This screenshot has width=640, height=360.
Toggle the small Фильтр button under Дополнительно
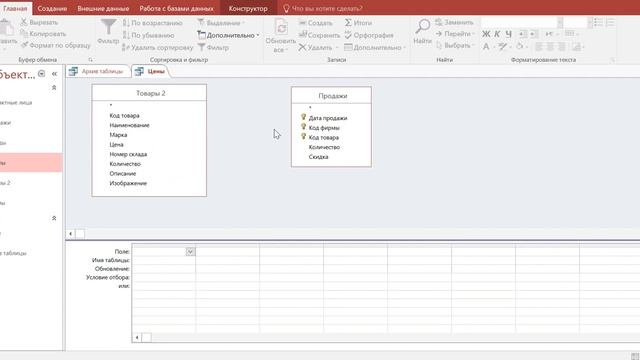coord(213,47)
